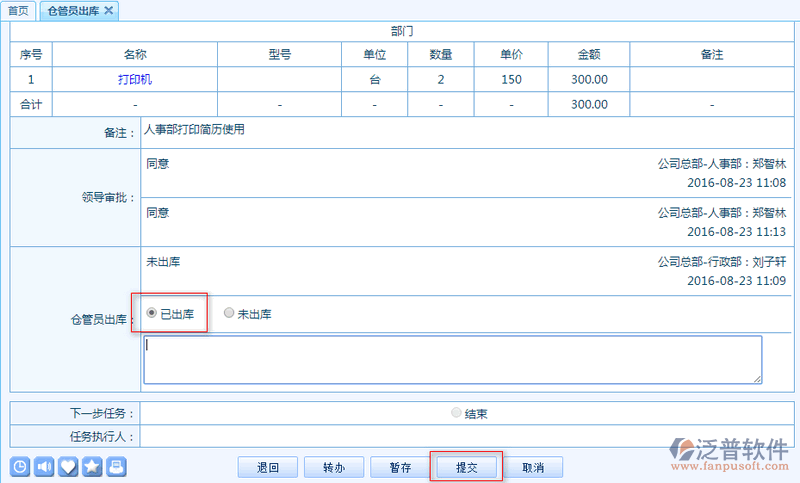
Task: Click the 名称 column header
Action: click(135, 55)
